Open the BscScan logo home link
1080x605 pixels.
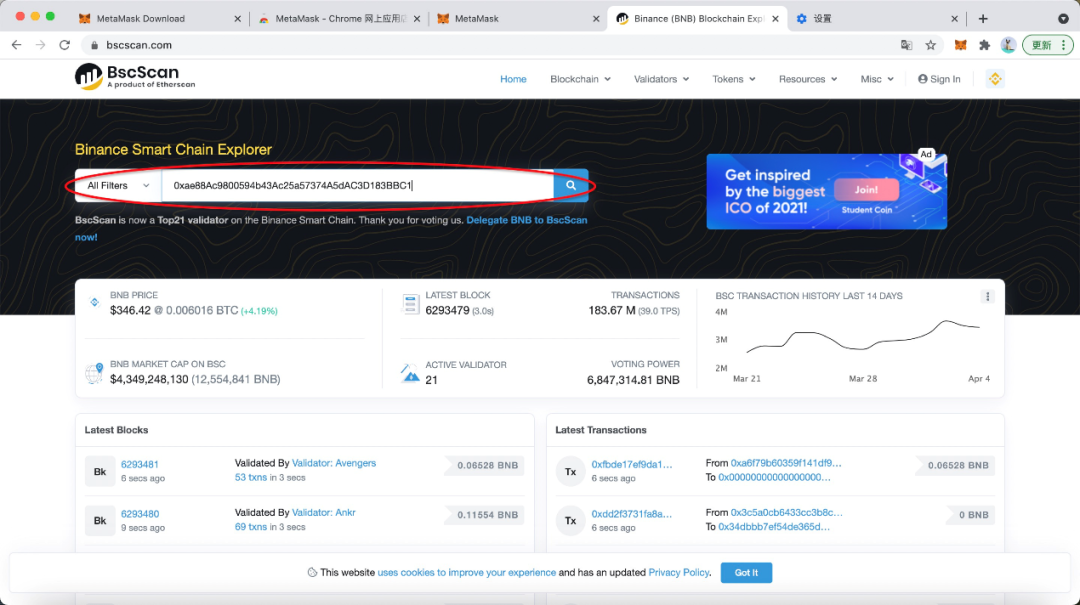(x=135, y=76)
